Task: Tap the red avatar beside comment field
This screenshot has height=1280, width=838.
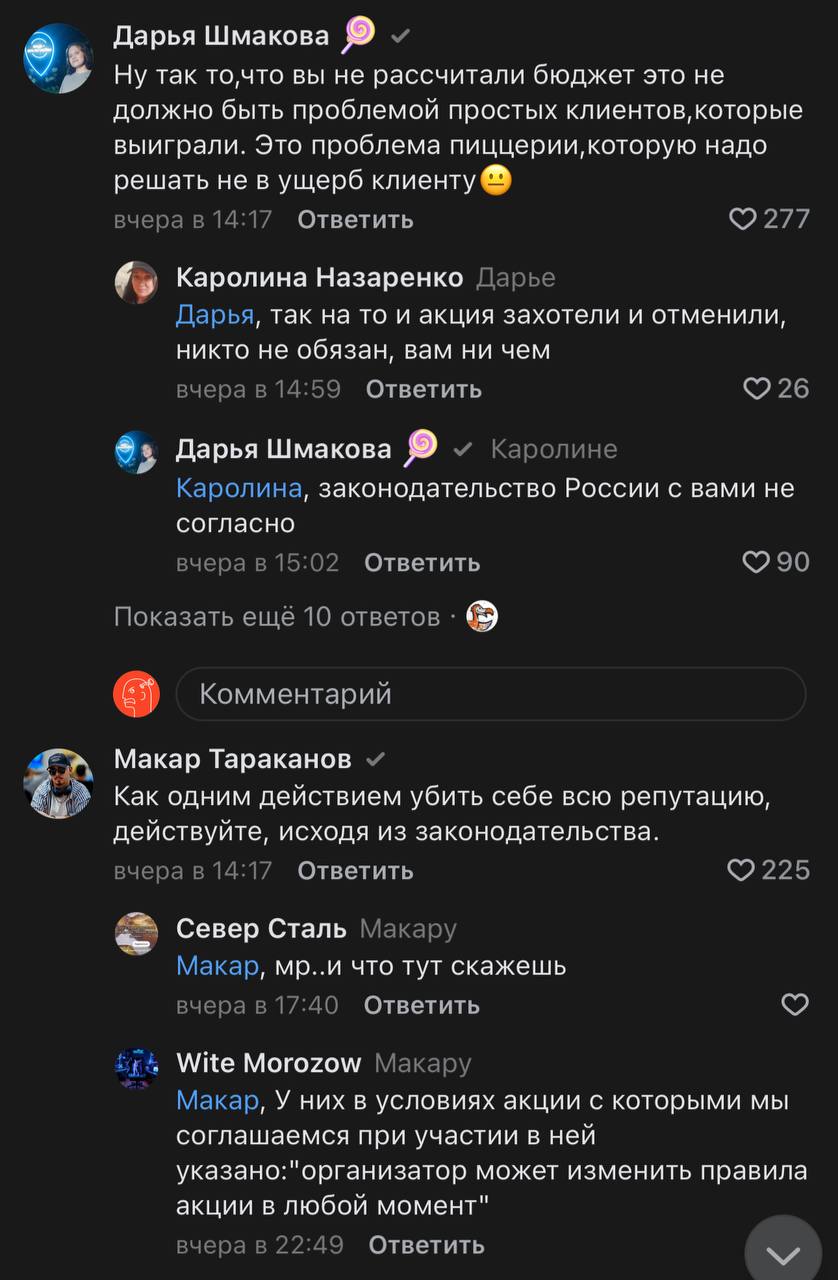Action: coord(136,693)
